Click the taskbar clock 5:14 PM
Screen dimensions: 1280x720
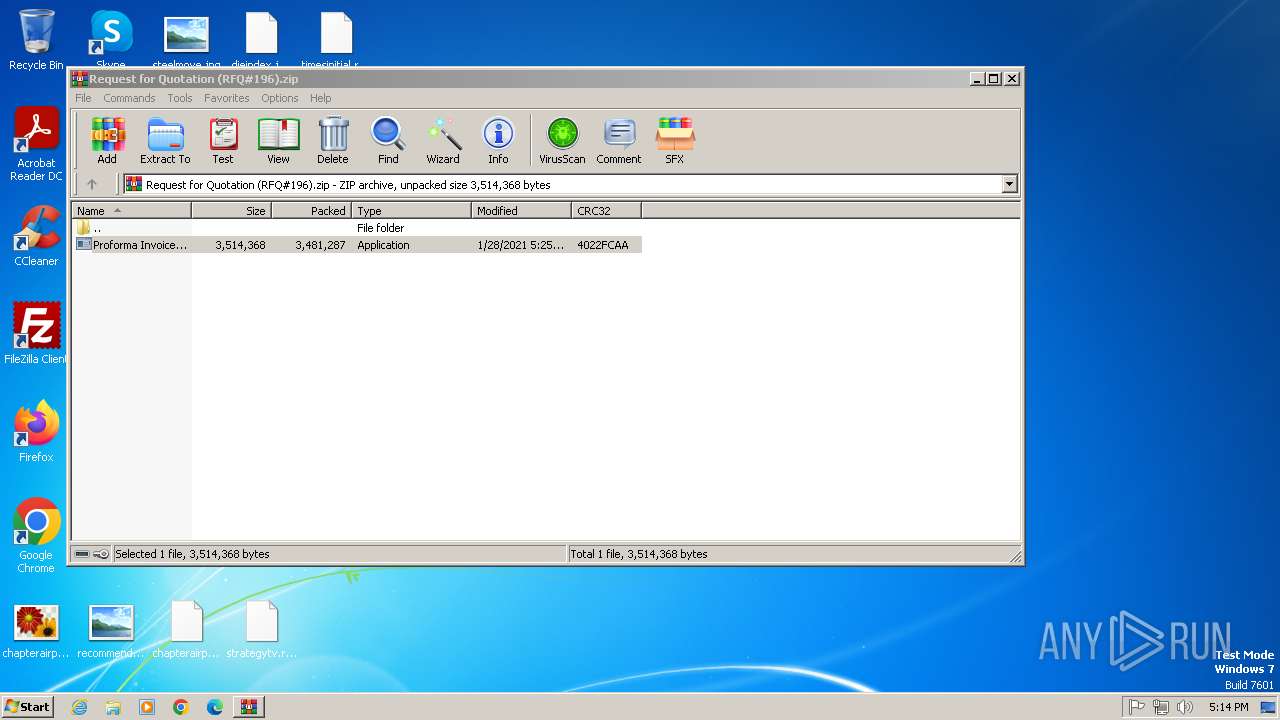point(1228,707)
